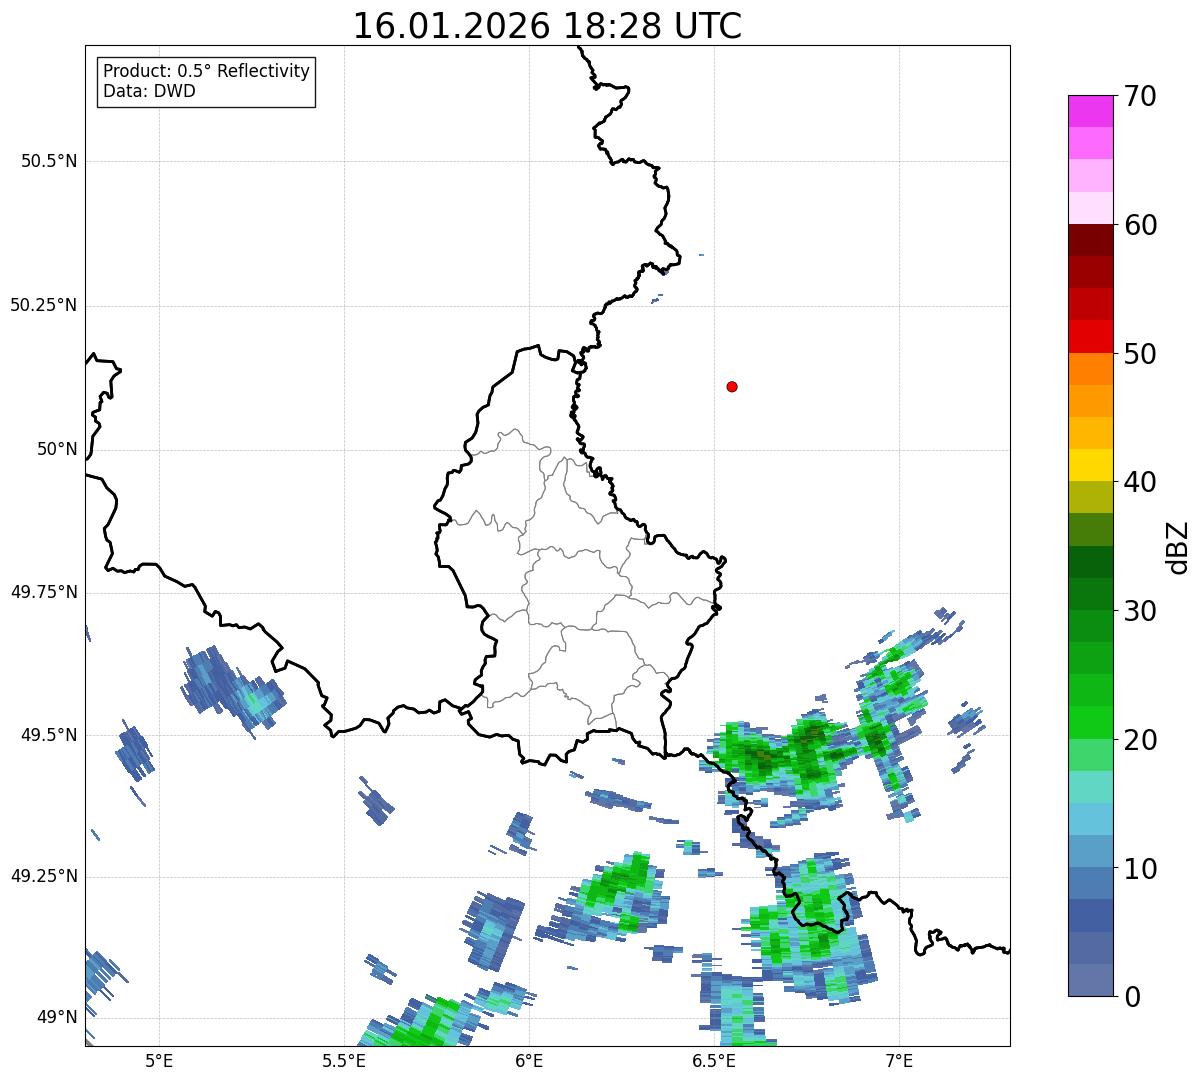The image size is (1202, 1081).
Task: Click the '49.5°N' latitude label
Action: pos(49,735)
